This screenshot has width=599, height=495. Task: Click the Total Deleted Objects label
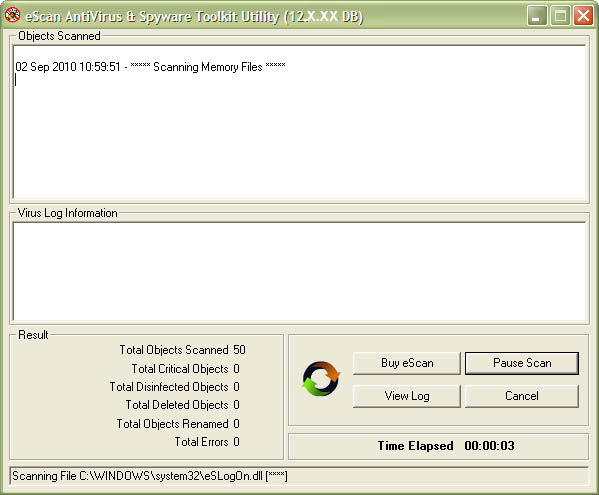[x=177, y=405]
